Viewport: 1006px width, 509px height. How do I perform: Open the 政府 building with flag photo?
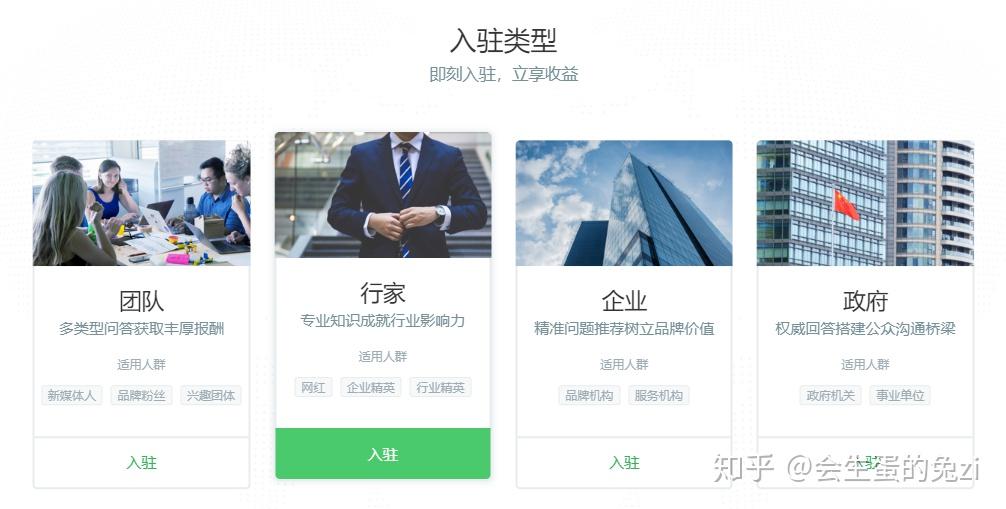click(x=865, y=203)
